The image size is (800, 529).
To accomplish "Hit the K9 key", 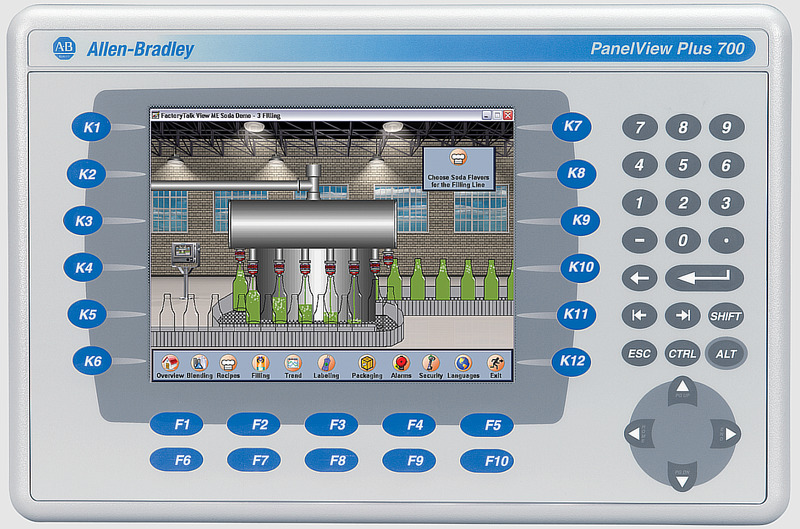I will point(580,220).
